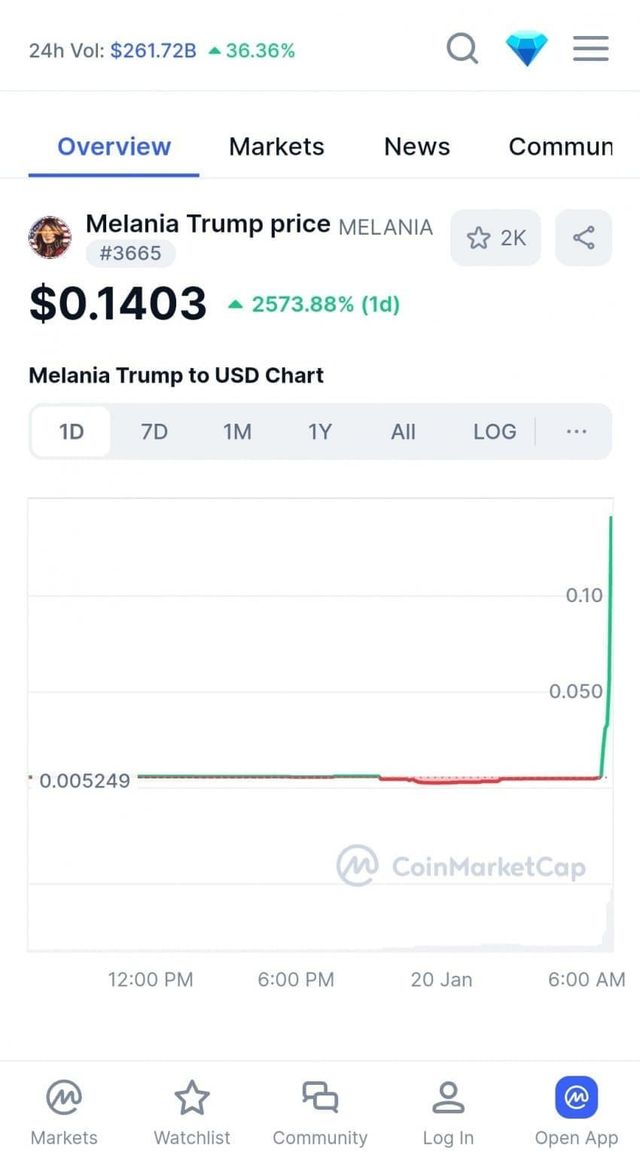Open the News tab

click(x=417, y=147)
